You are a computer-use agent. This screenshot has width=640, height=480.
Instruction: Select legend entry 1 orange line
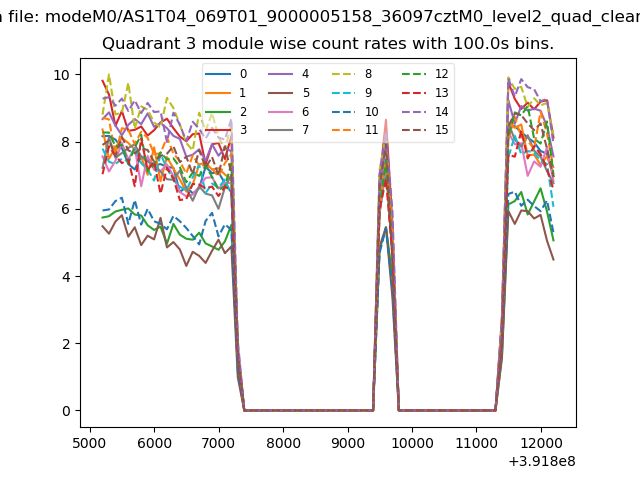point(227,93)
